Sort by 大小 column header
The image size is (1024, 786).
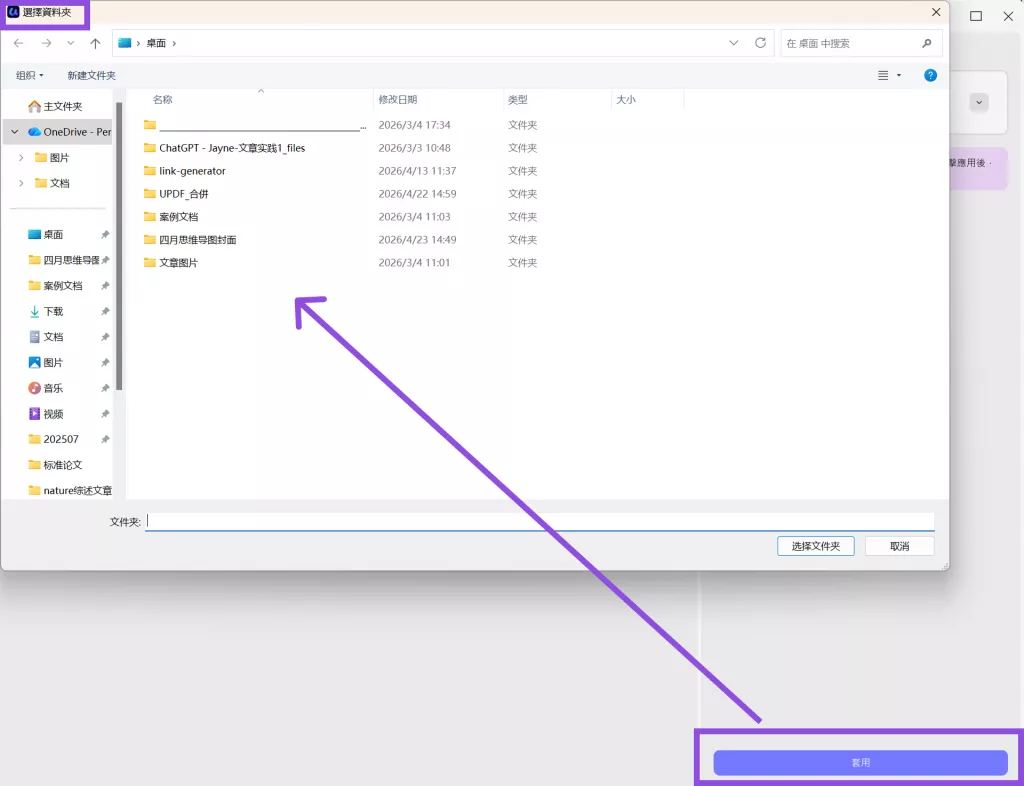[626, 99]
